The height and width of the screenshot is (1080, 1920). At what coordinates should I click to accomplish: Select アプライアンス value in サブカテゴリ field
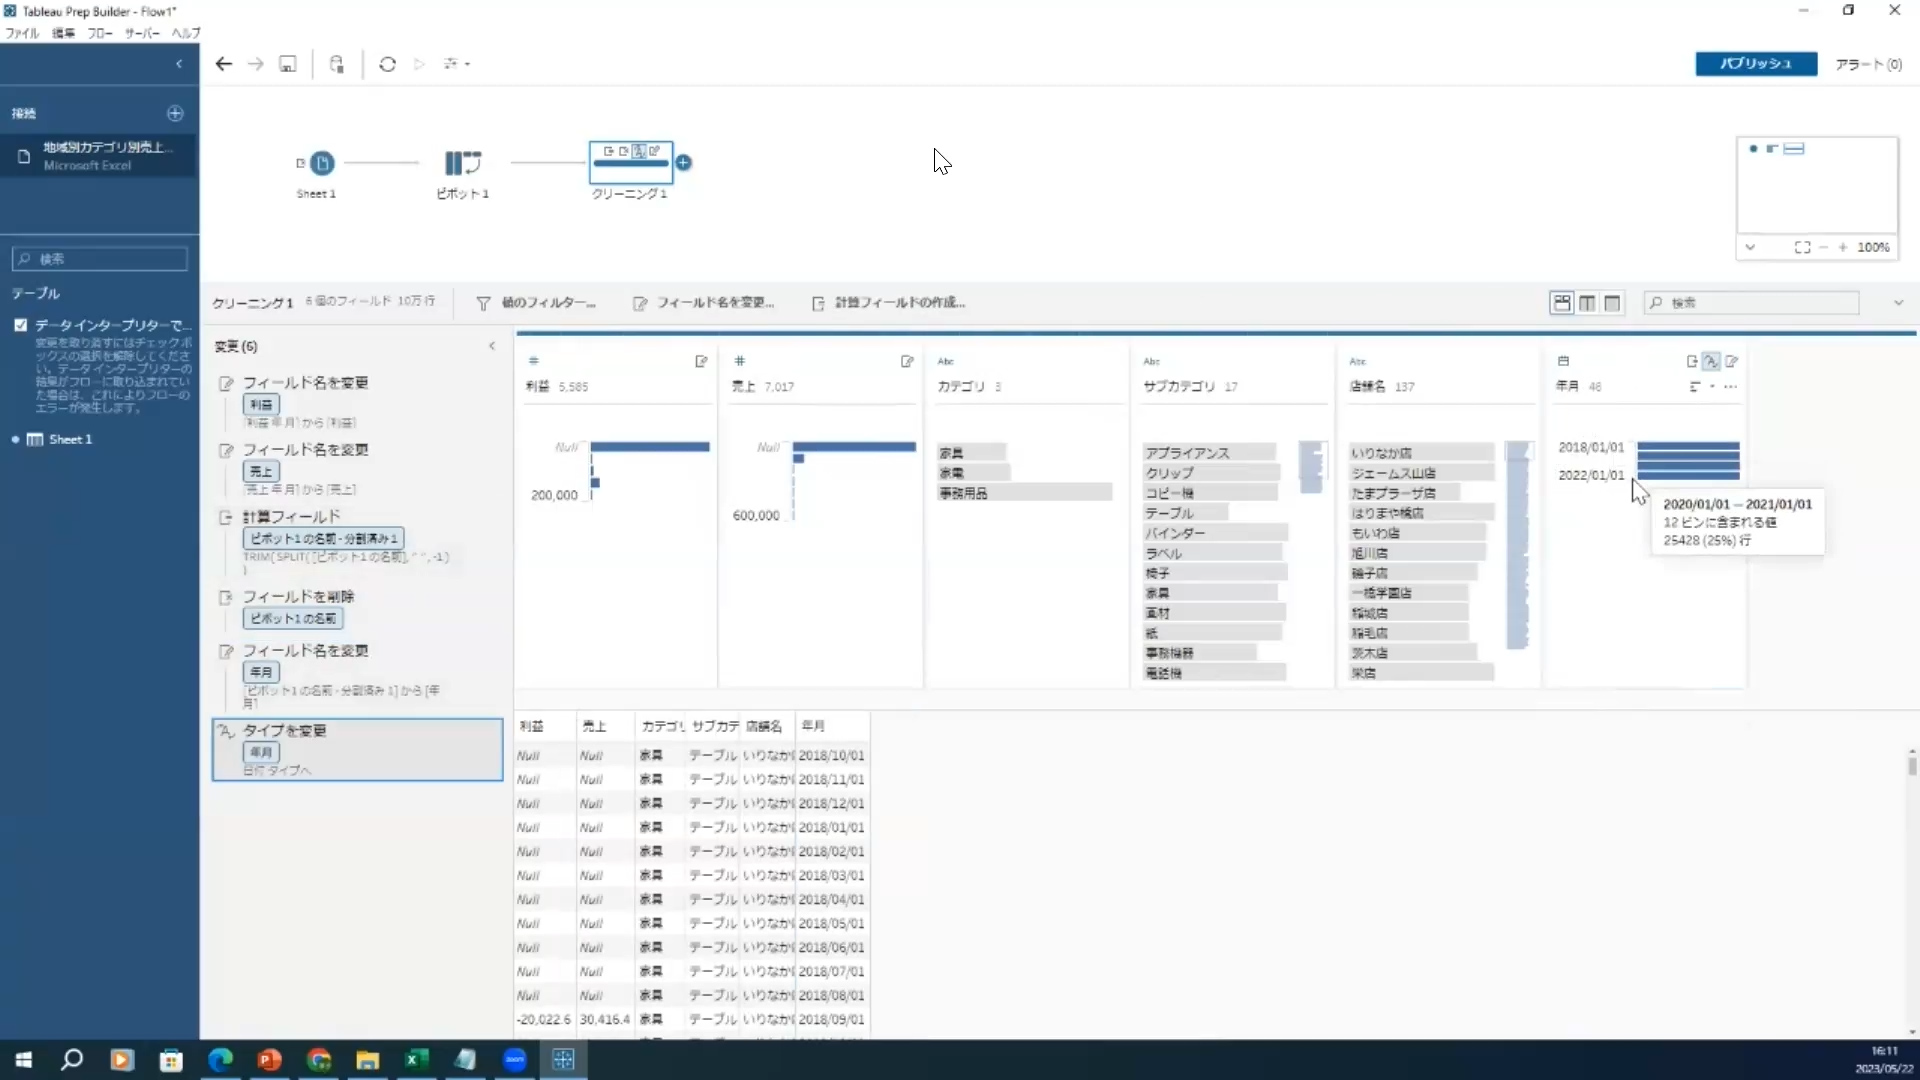click(1210, 453)
